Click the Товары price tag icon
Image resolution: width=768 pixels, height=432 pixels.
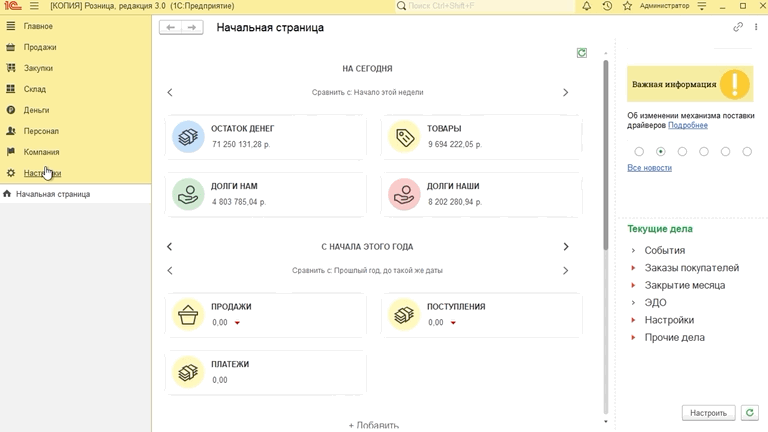coord(404,137)
